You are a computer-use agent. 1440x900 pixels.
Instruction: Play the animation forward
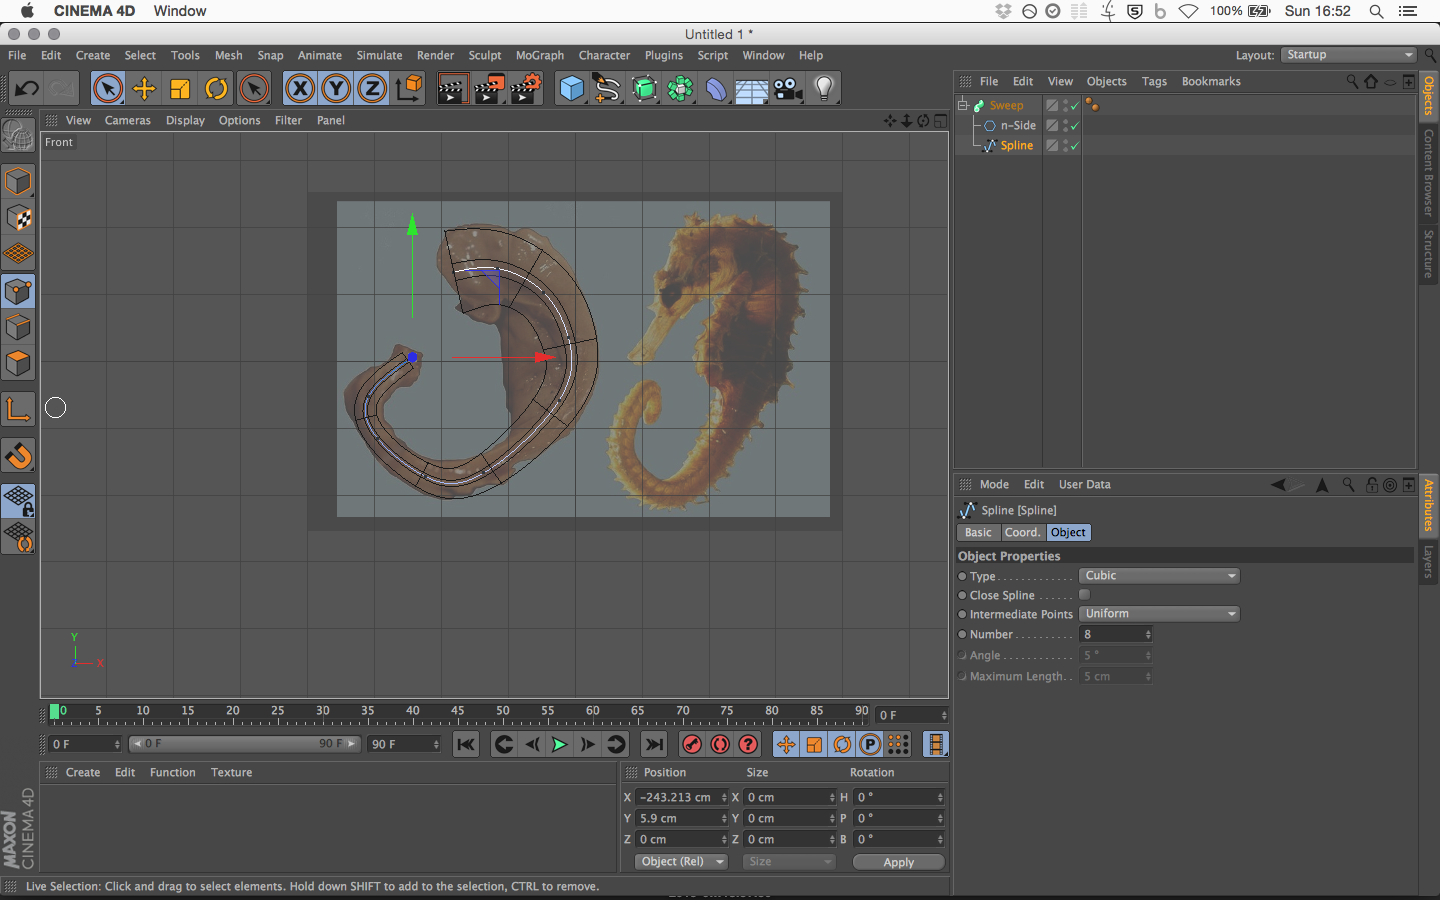pyautogui.click(x=559, y=744)
